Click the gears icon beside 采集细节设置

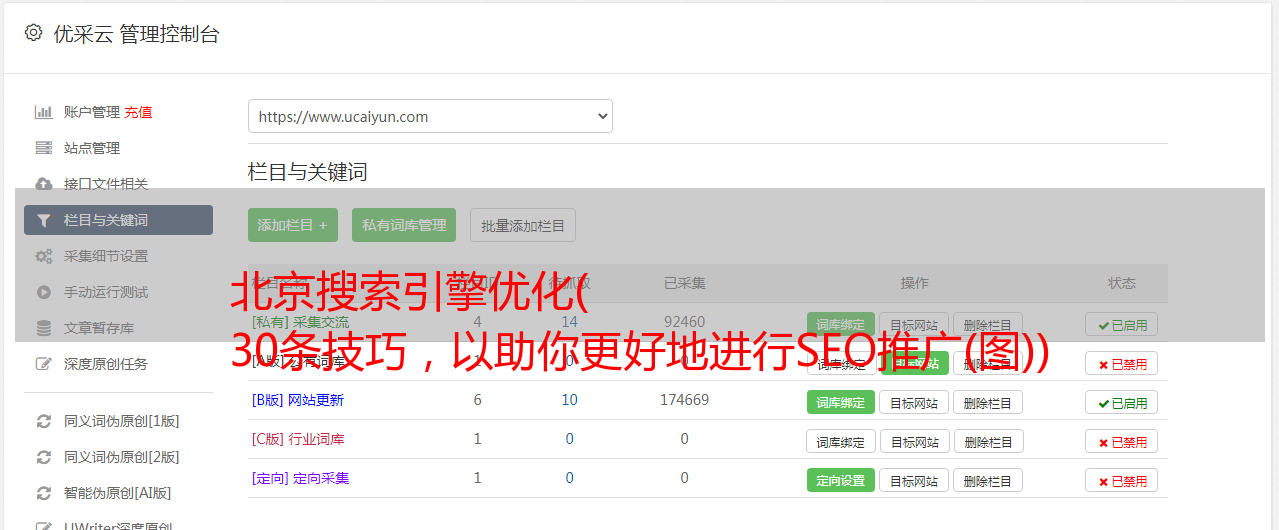pos(44,256)
